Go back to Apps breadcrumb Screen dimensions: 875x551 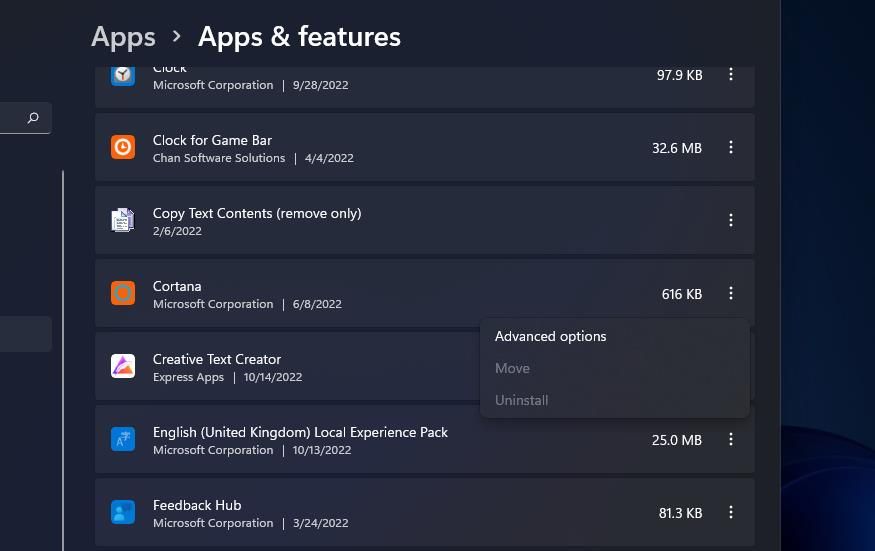point(123,37)
